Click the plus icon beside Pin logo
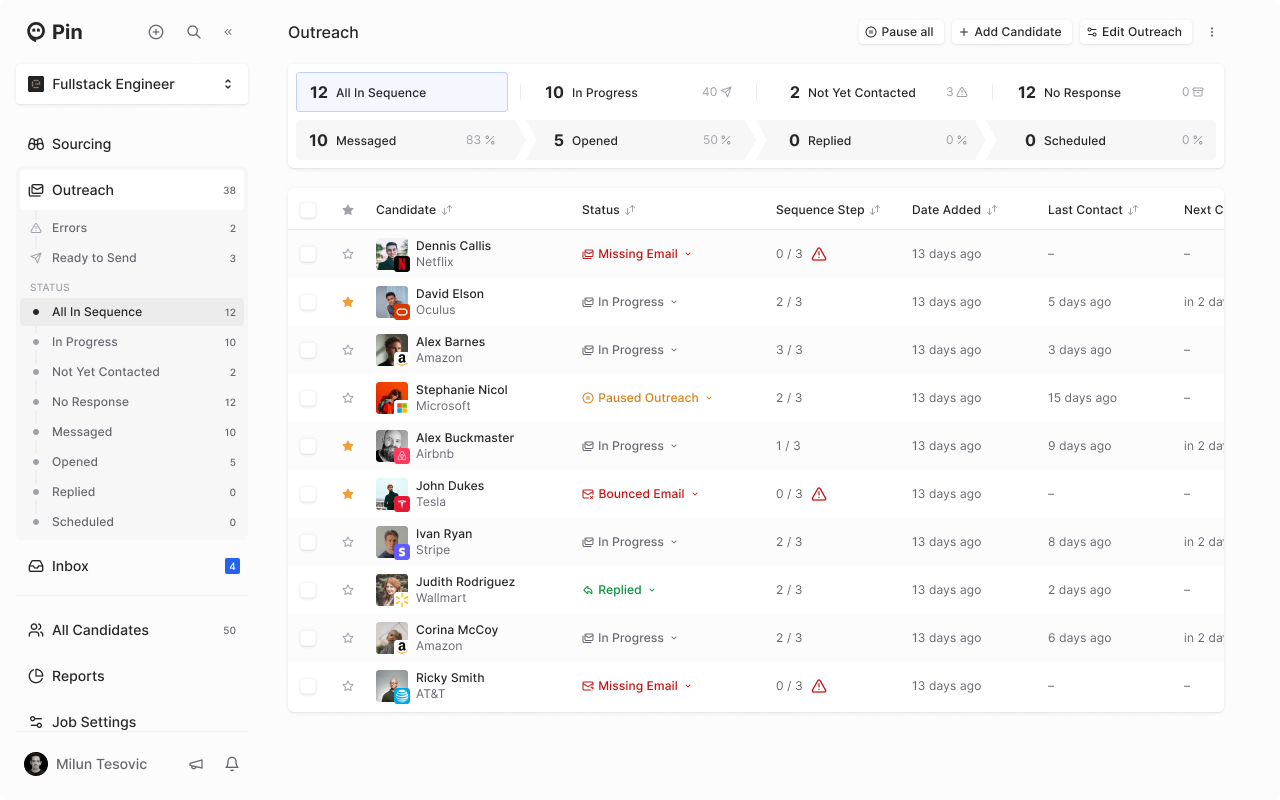Screen dimensions: 1280x800 (156, 32)
